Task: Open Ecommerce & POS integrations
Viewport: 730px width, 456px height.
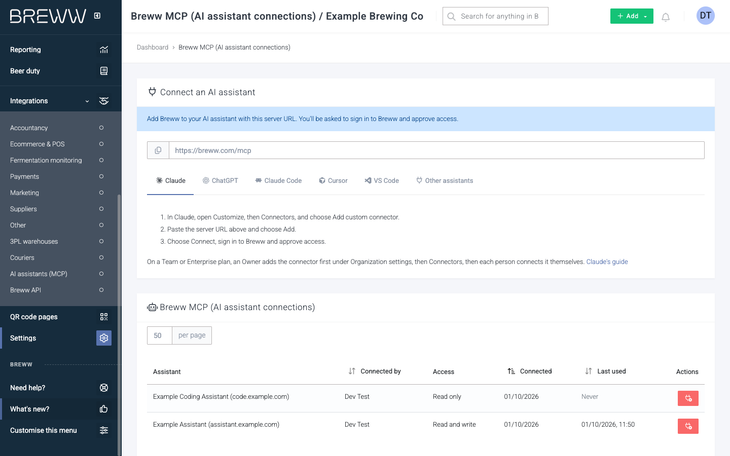Action: pyautogui.click(x=37, y=144)
